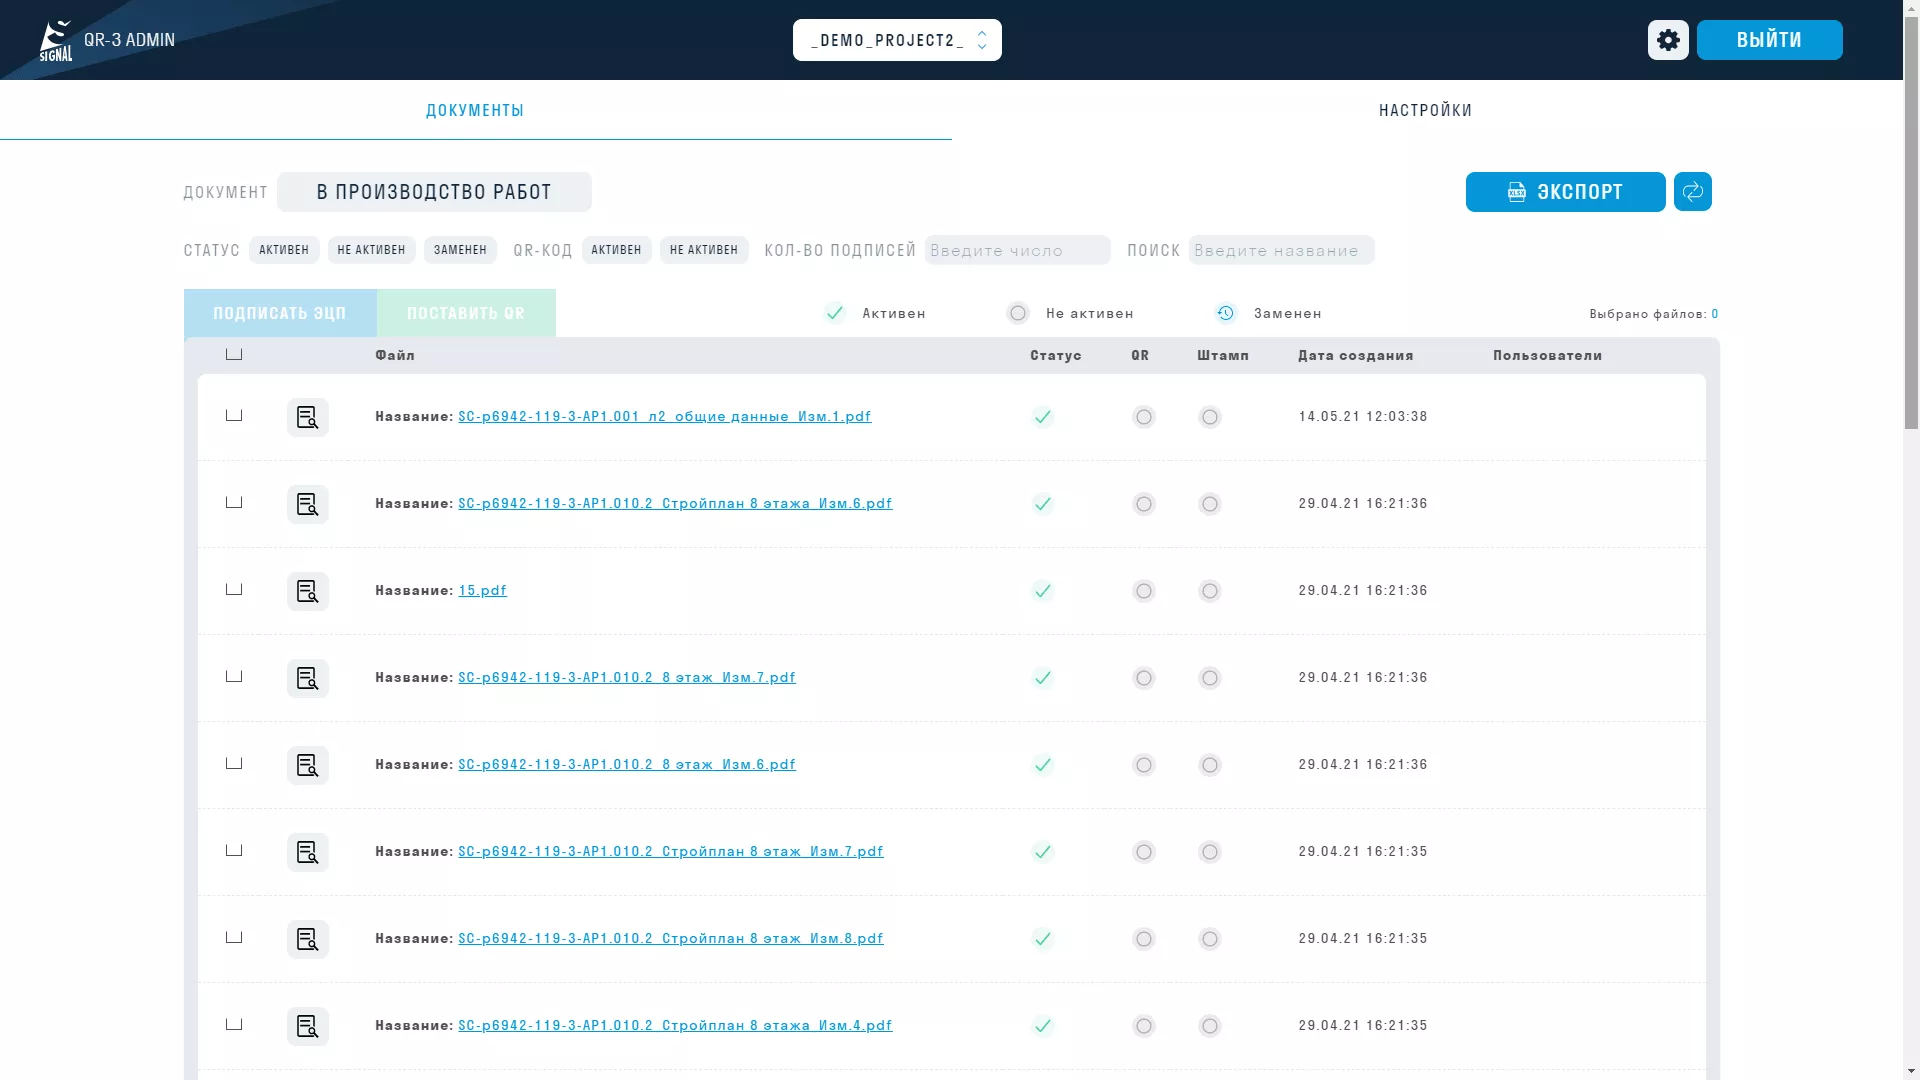1920x1080 pixels.
Task: Preview icon for Стройплан 8 этаж Изм.7.pdf
Action: [x=308, y=852]
